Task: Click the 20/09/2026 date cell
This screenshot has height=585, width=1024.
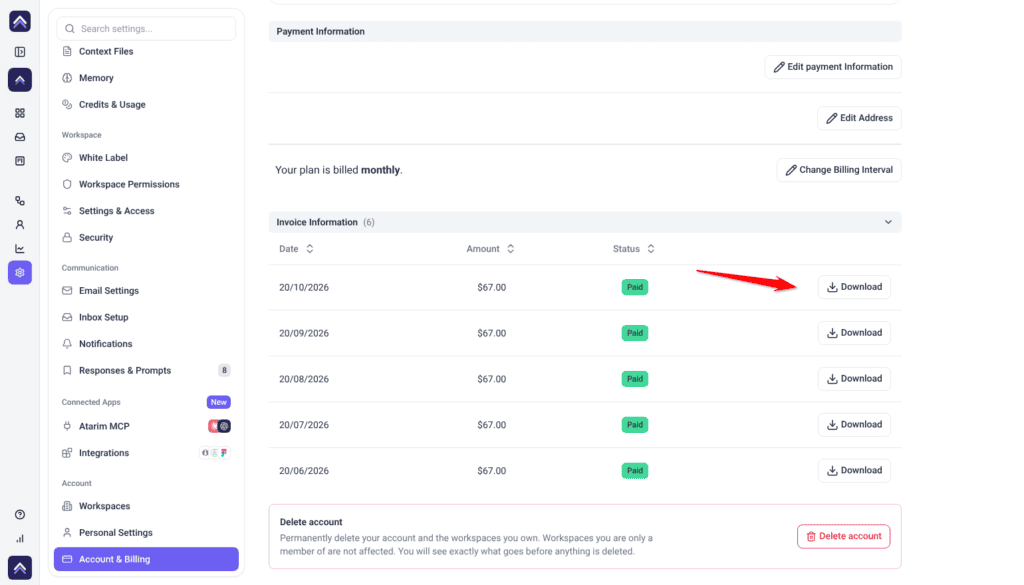Action: [304, 333]
